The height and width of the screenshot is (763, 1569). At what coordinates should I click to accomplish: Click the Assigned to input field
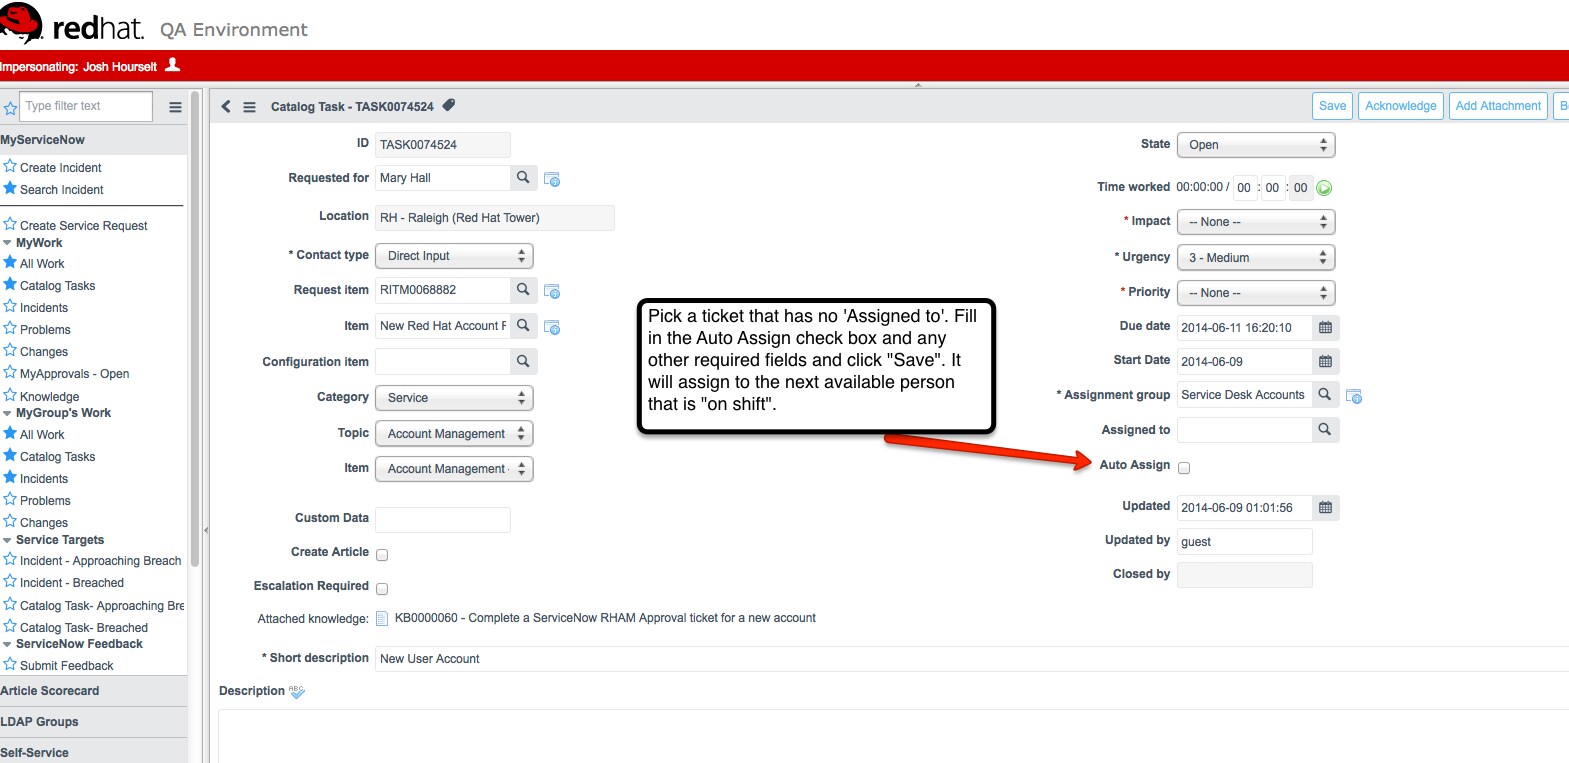coord(1245,430)
